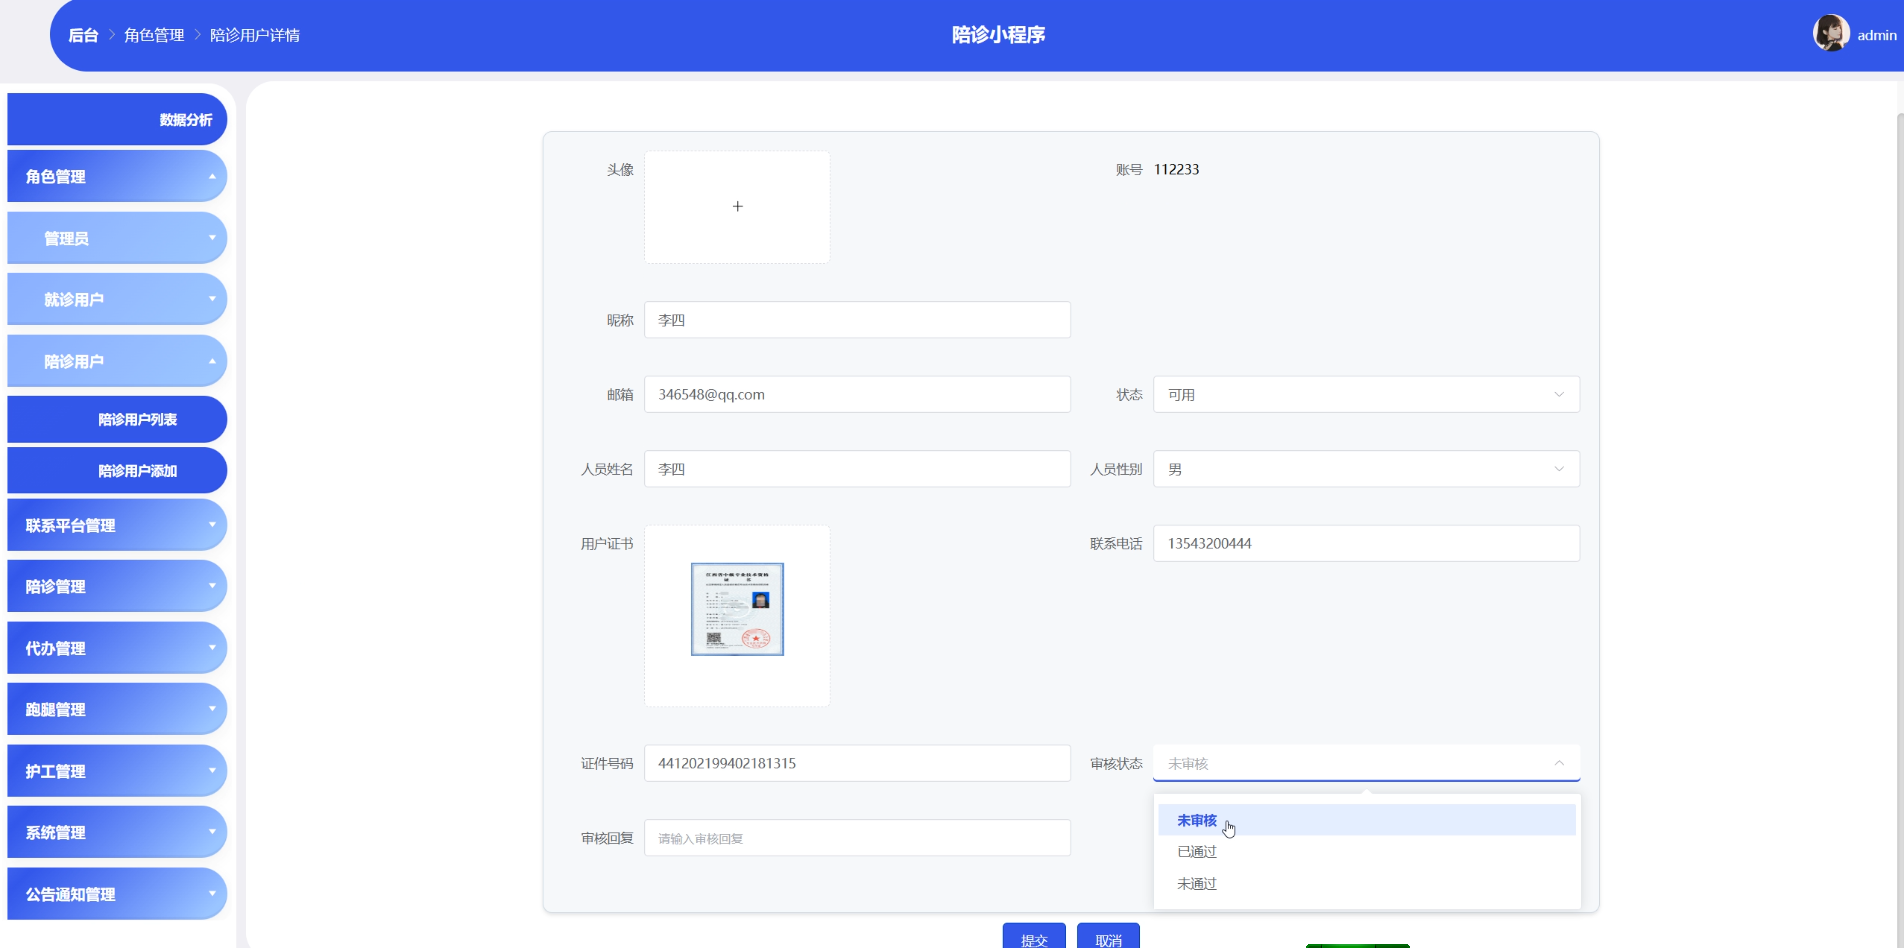Click the 用户证书 field label
Image resolution: width=1904 pixels, height=948 pixels.
point(607,543)
